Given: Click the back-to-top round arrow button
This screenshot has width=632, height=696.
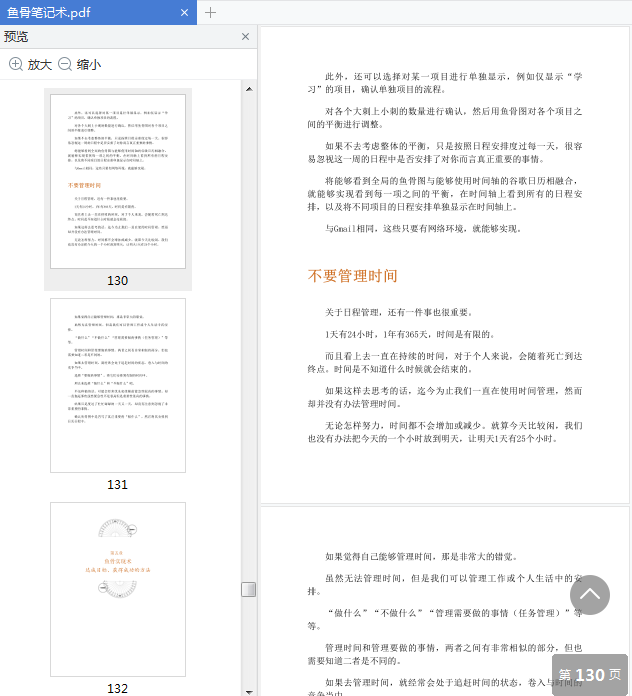Looking at the screenshot, I should point(589,595).
